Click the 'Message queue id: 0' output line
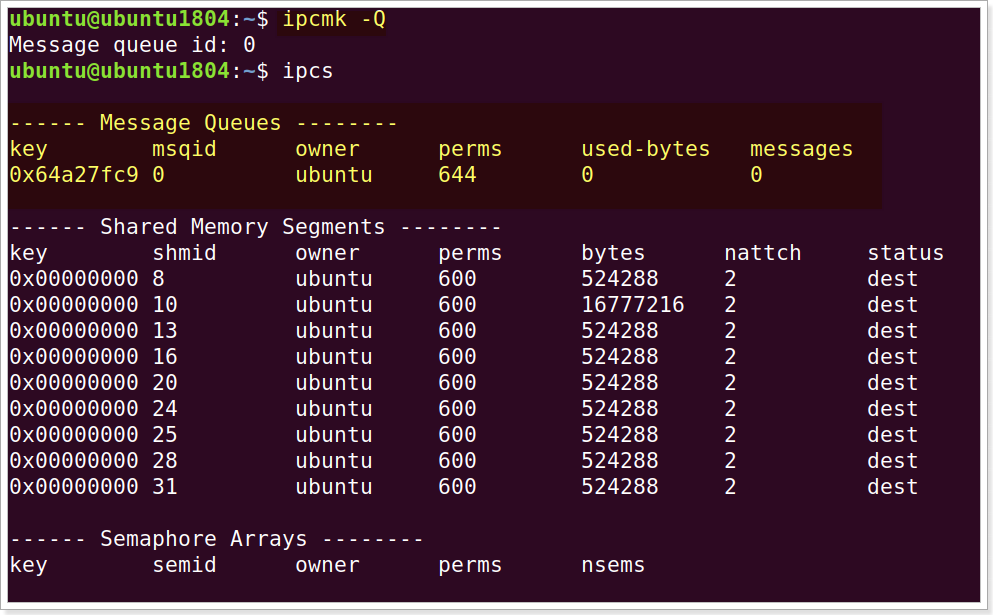The image size is (993, 615). [x=132, y=45]
